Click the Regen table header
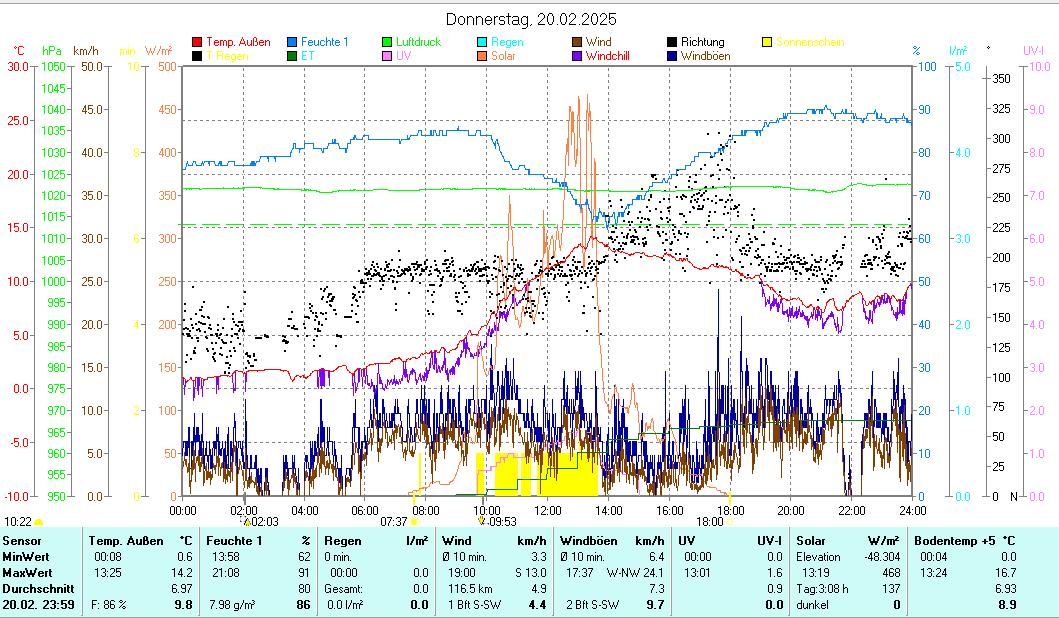This screenshot has height=618, width=1059. coord(342,541)
